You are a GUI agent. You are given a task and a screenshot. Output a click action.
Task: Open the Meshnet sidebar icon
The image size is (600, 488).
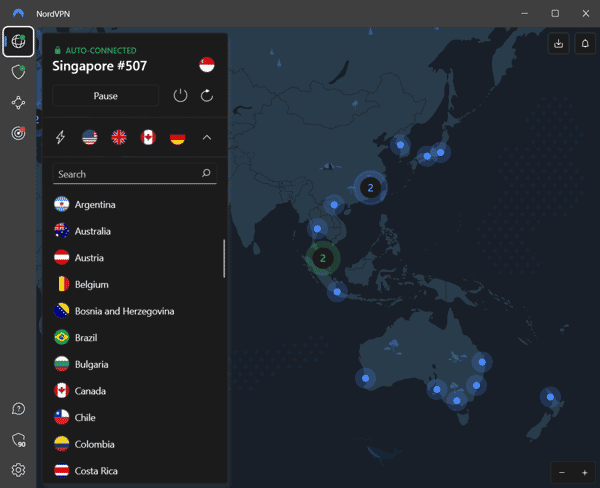[18, 103]
